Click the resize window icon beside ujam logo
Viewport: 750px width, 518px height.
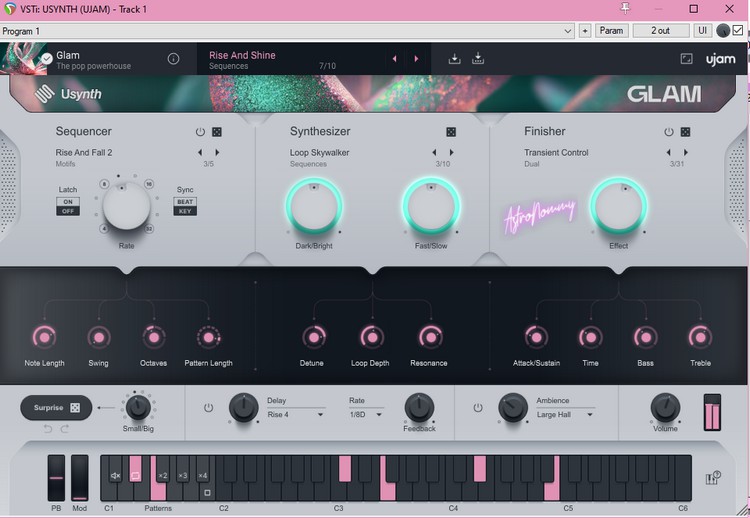pyautogui.click(x=686, y=59)
